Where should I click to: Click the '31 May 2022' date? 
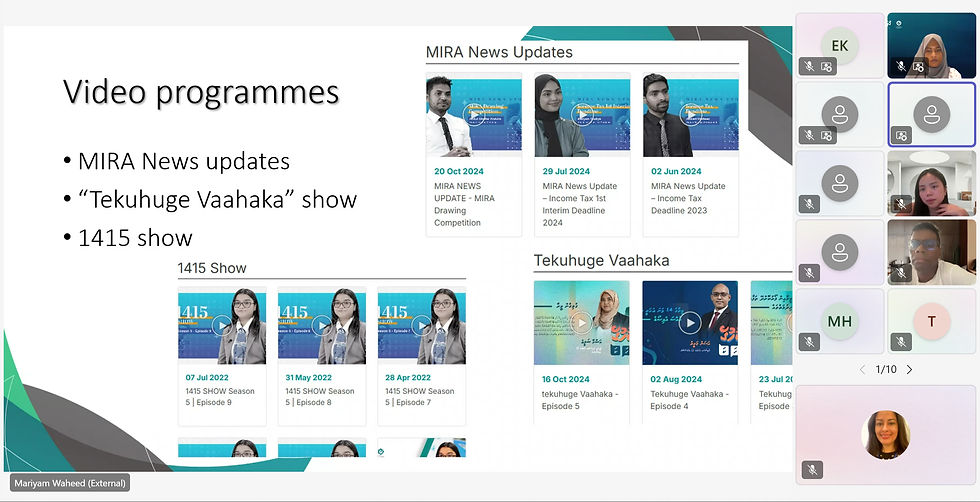[x=308, y=378]
